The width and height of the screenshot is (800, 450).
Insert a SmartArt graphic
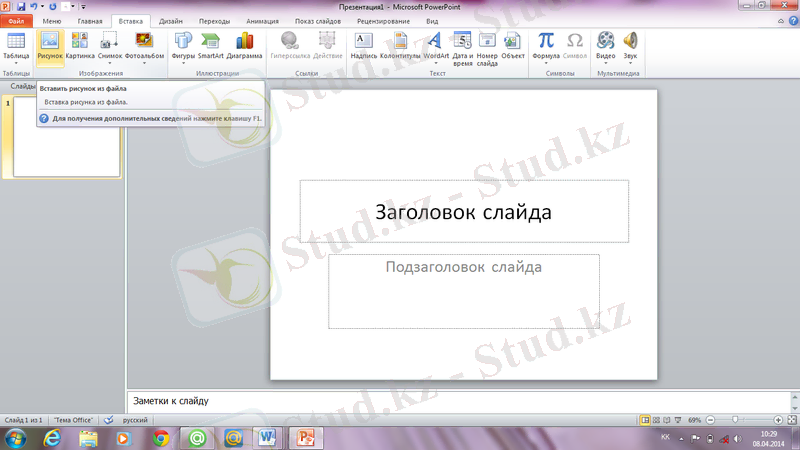click(x=210, y=45)
